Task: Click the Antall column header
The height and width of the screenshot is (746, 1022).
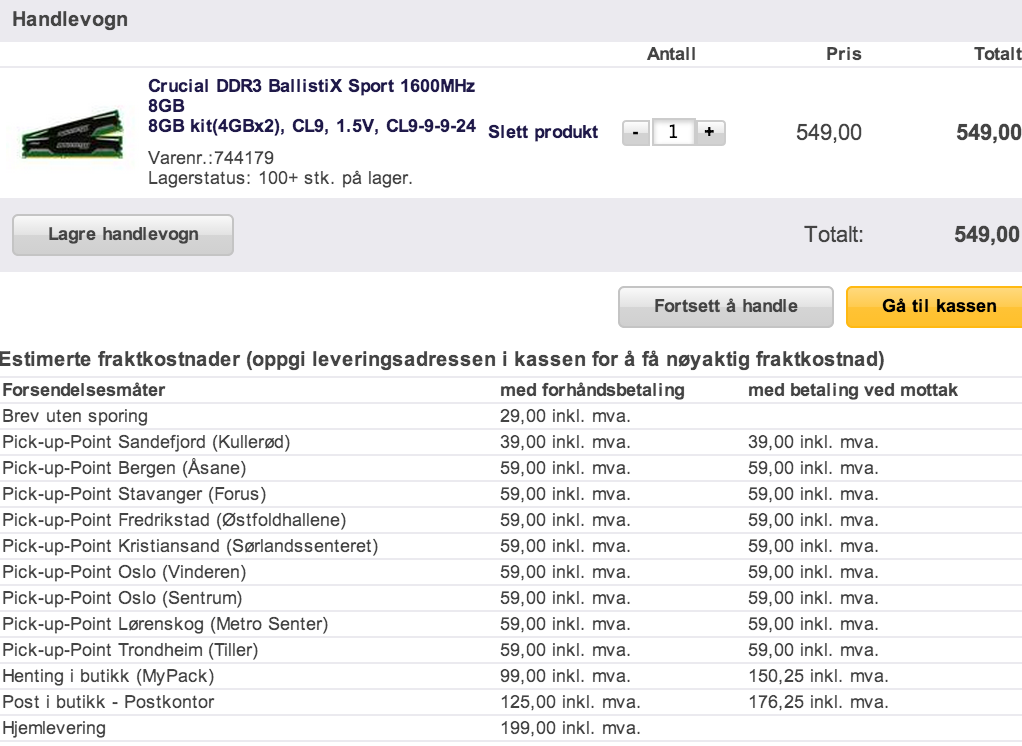Action: (x=671, y=54)
